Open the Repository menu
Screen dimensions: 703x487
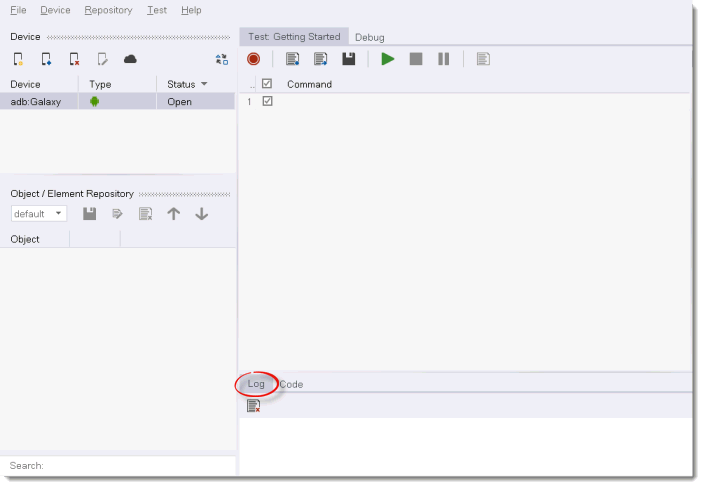[108, 10]
